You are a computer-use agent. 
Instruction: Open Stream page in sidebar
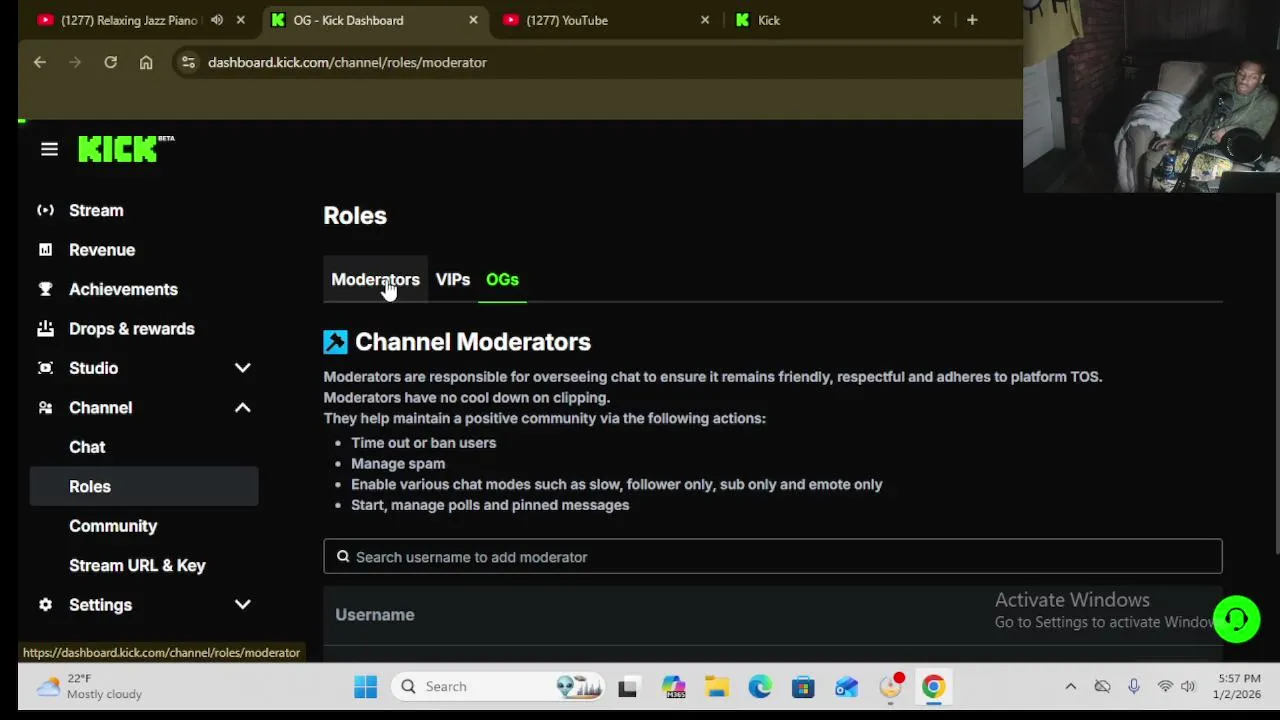point(96,210)
